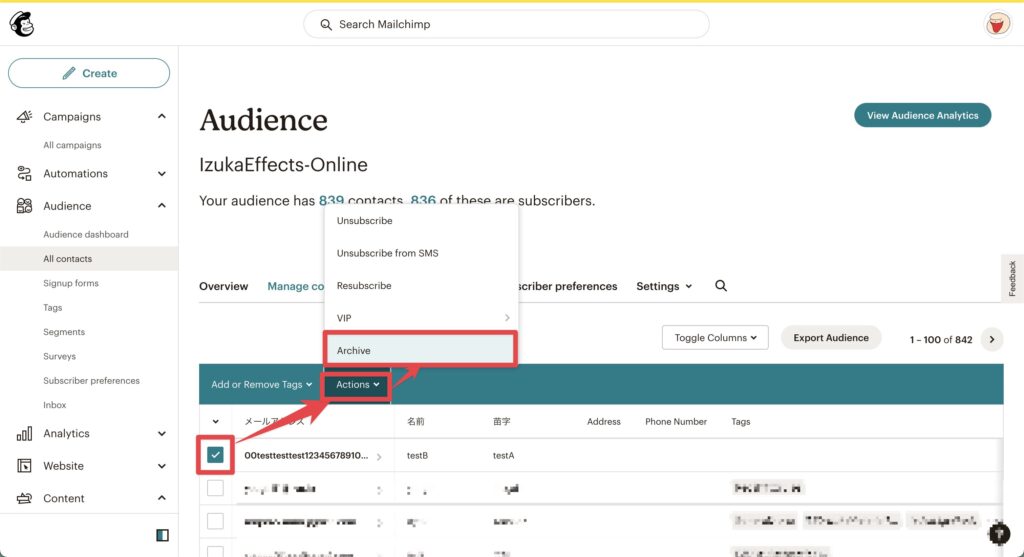The height and width of the screenshot is (557, 1024).
Task: Select All contacts in sidebar
Action: tap(89, 259)
